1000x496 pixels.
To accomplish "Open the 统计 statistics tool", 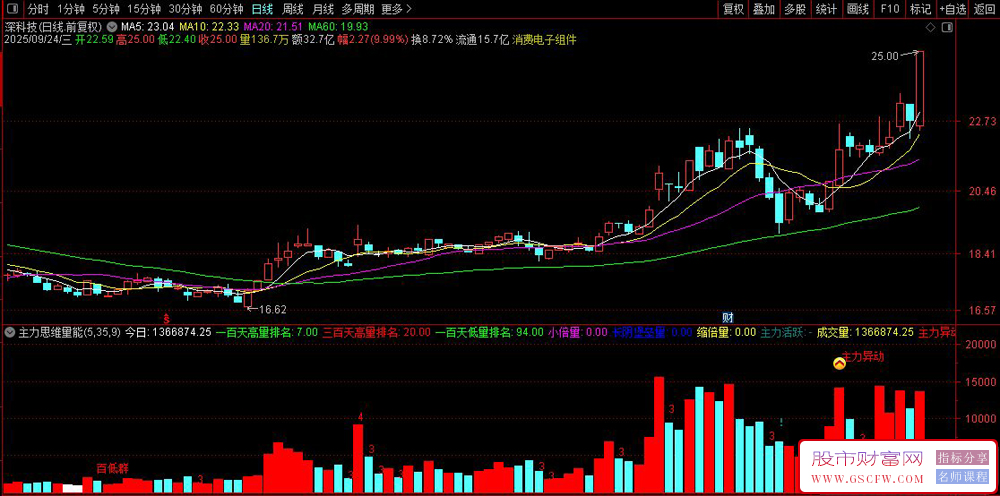I will point(827,9).
